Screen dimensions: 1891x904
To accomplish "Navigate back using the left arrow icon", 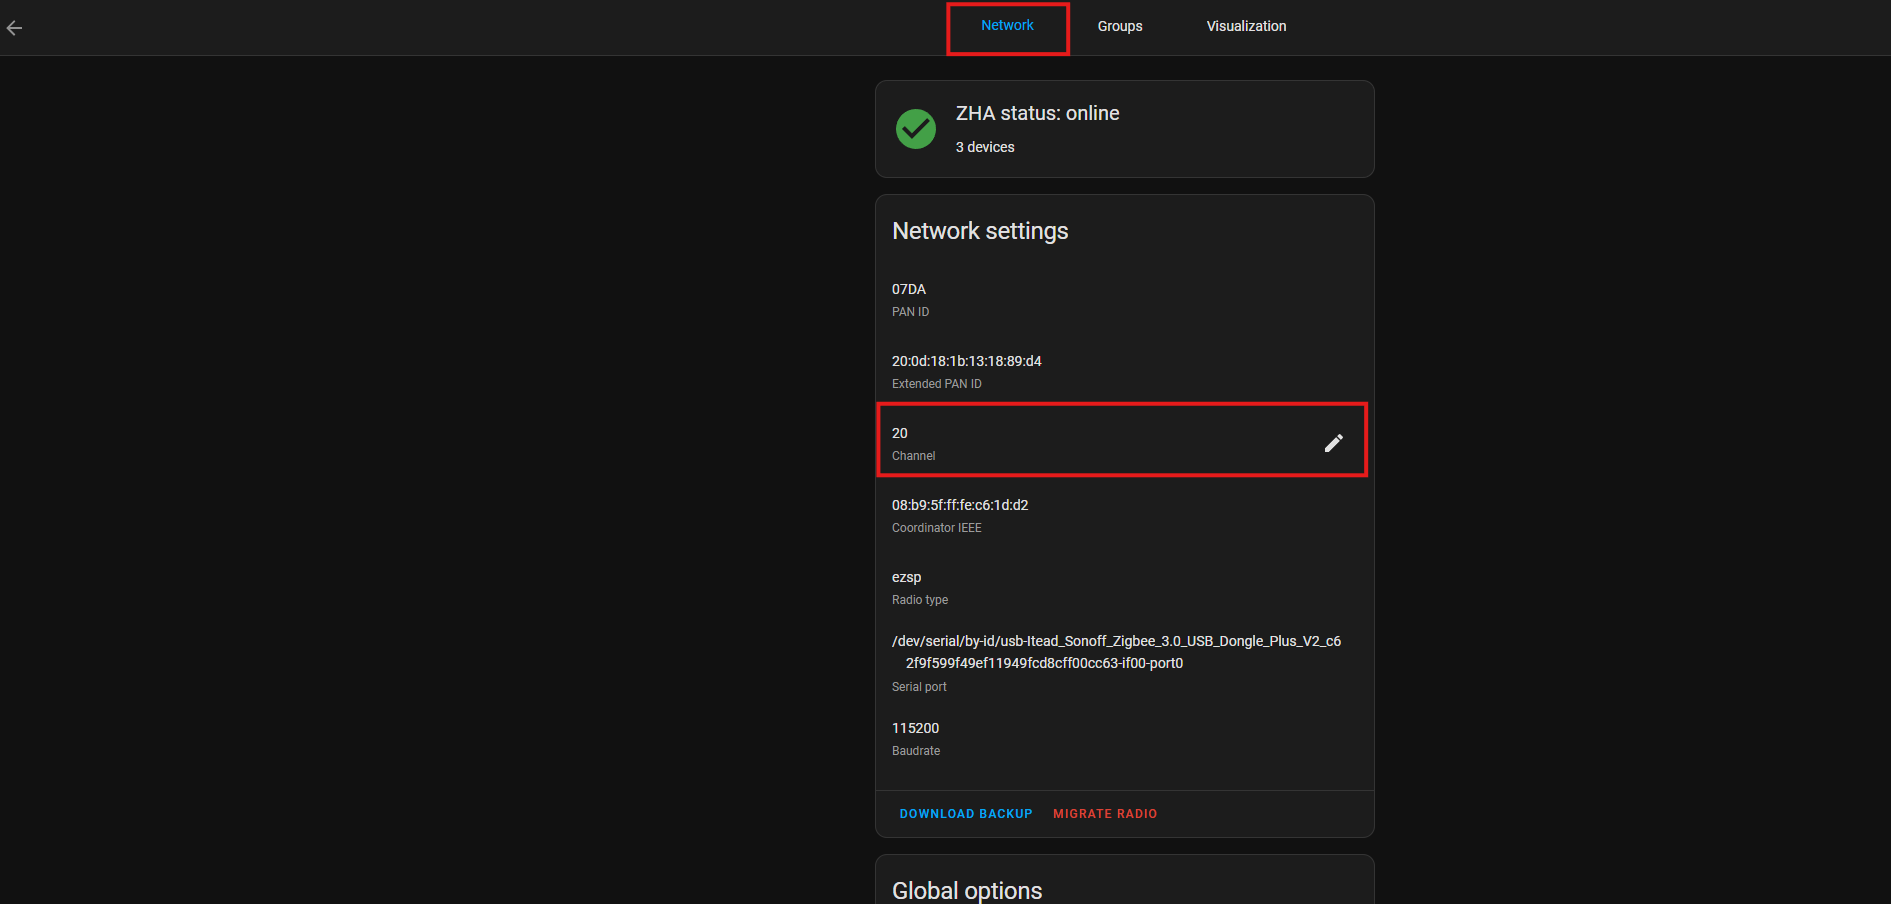I will 15,27.
